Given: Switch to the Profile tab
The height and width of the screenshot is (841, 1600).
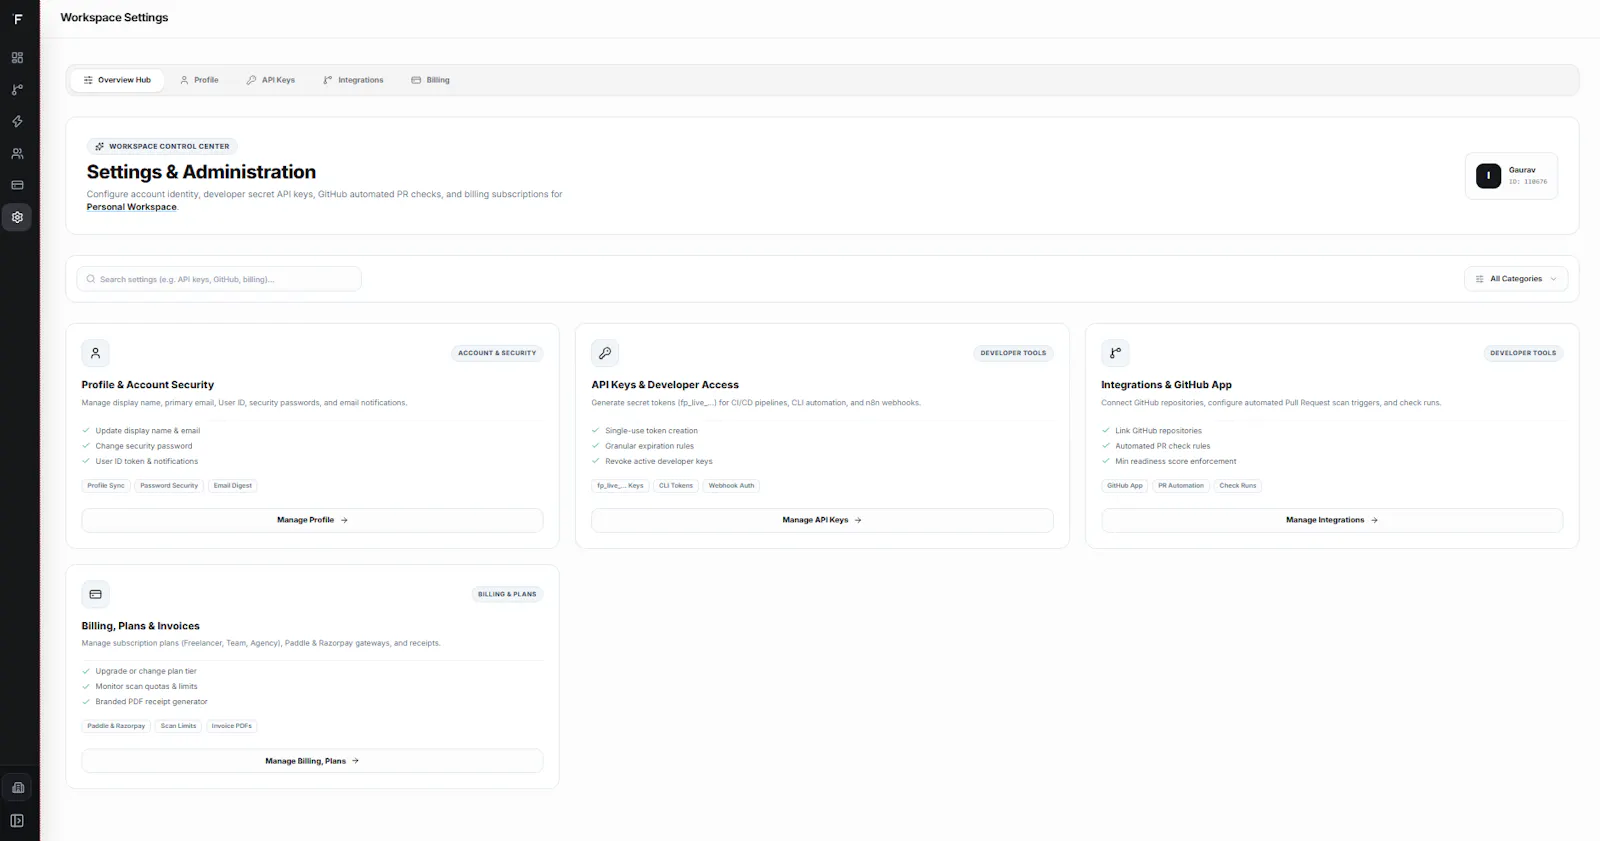Looking at the screenshot, I should (x=199, y=80).
